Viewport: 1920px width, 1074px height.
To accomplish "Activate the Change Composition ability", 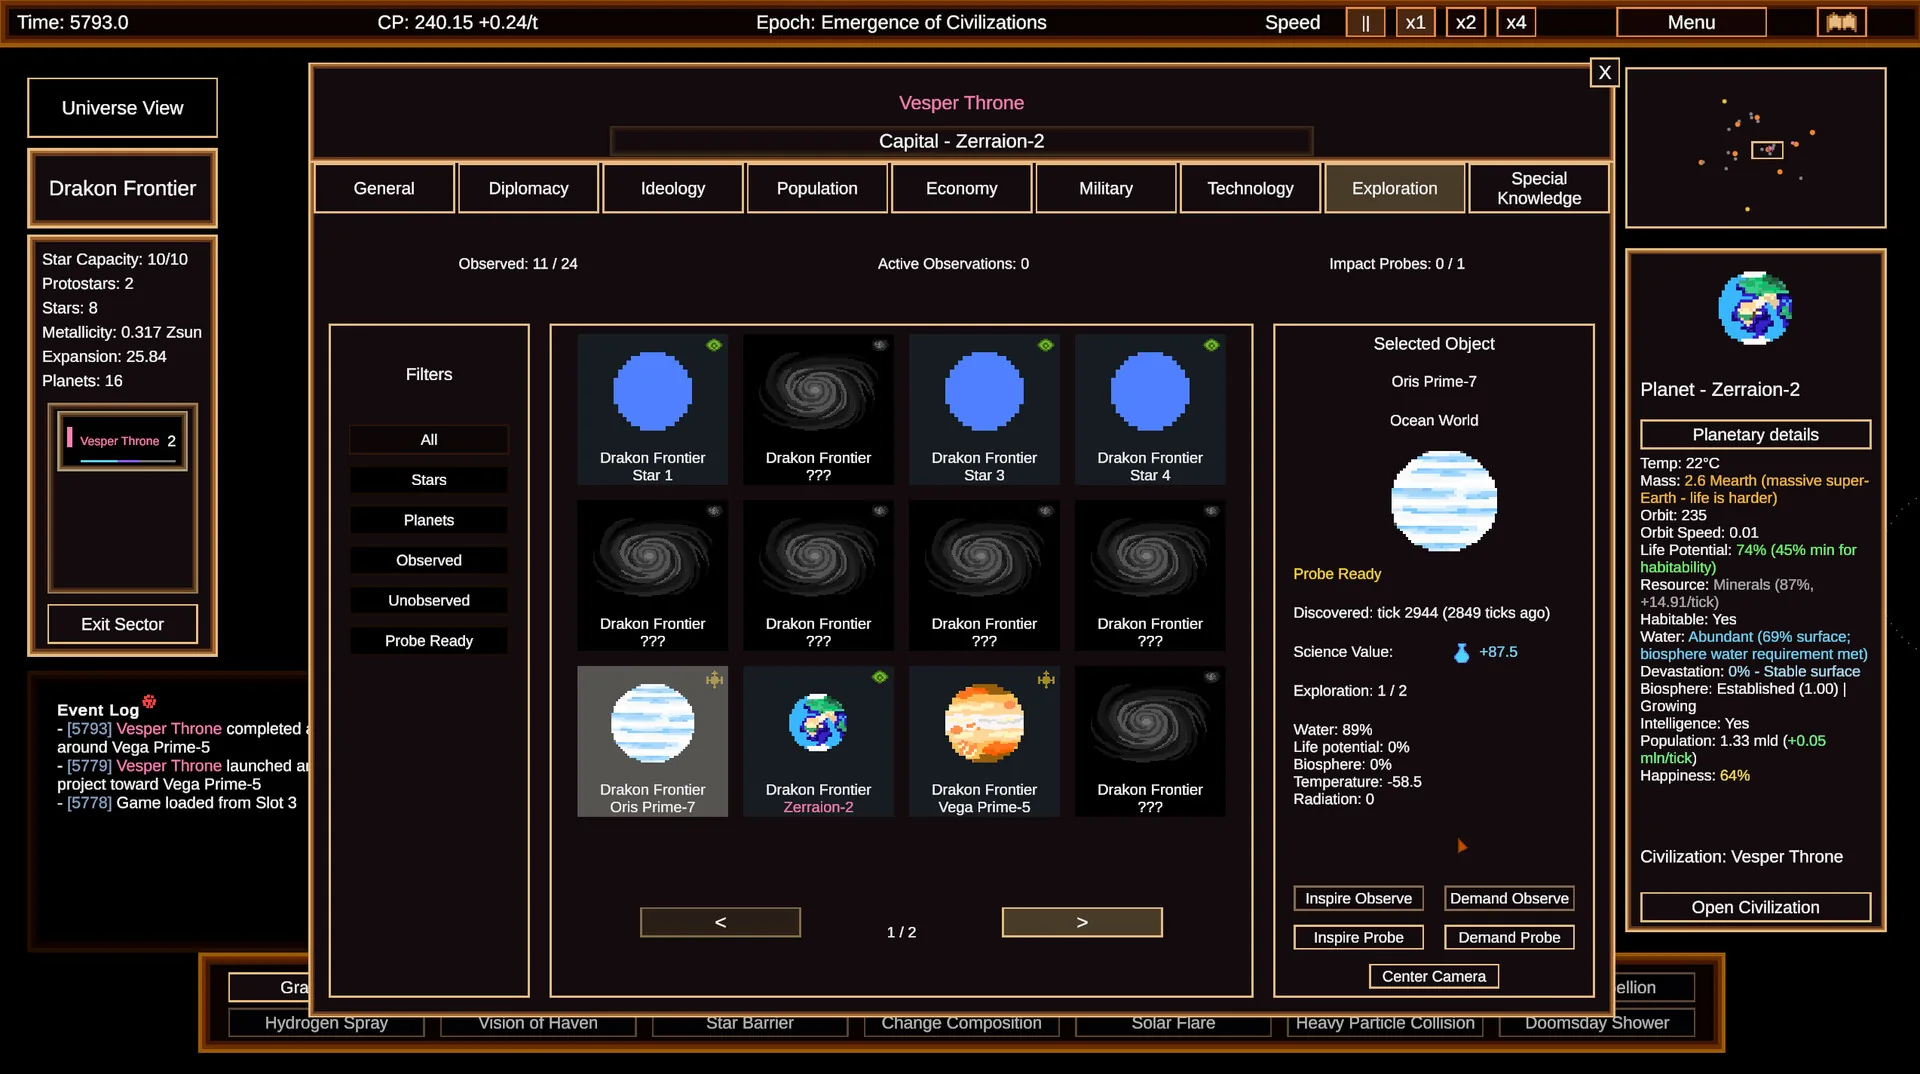I will 961,1023.
